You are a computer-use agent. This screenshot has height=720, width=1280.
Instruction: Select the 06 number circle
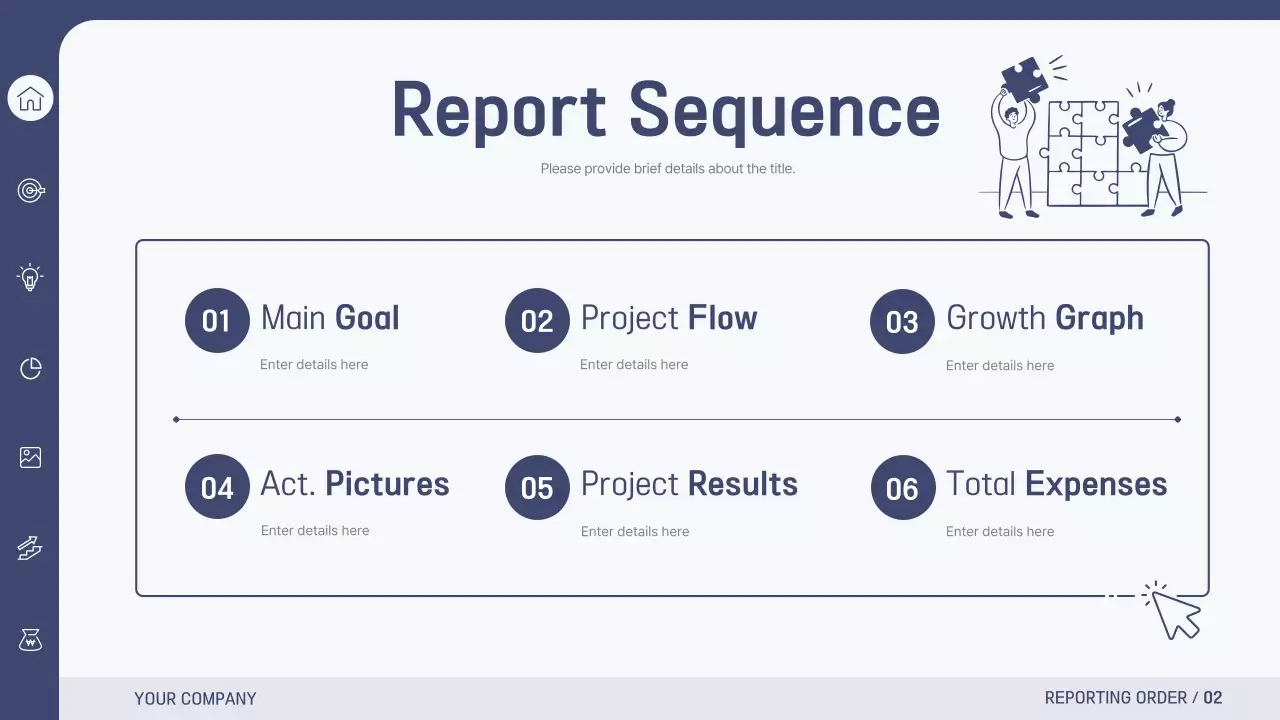[902, 487]
